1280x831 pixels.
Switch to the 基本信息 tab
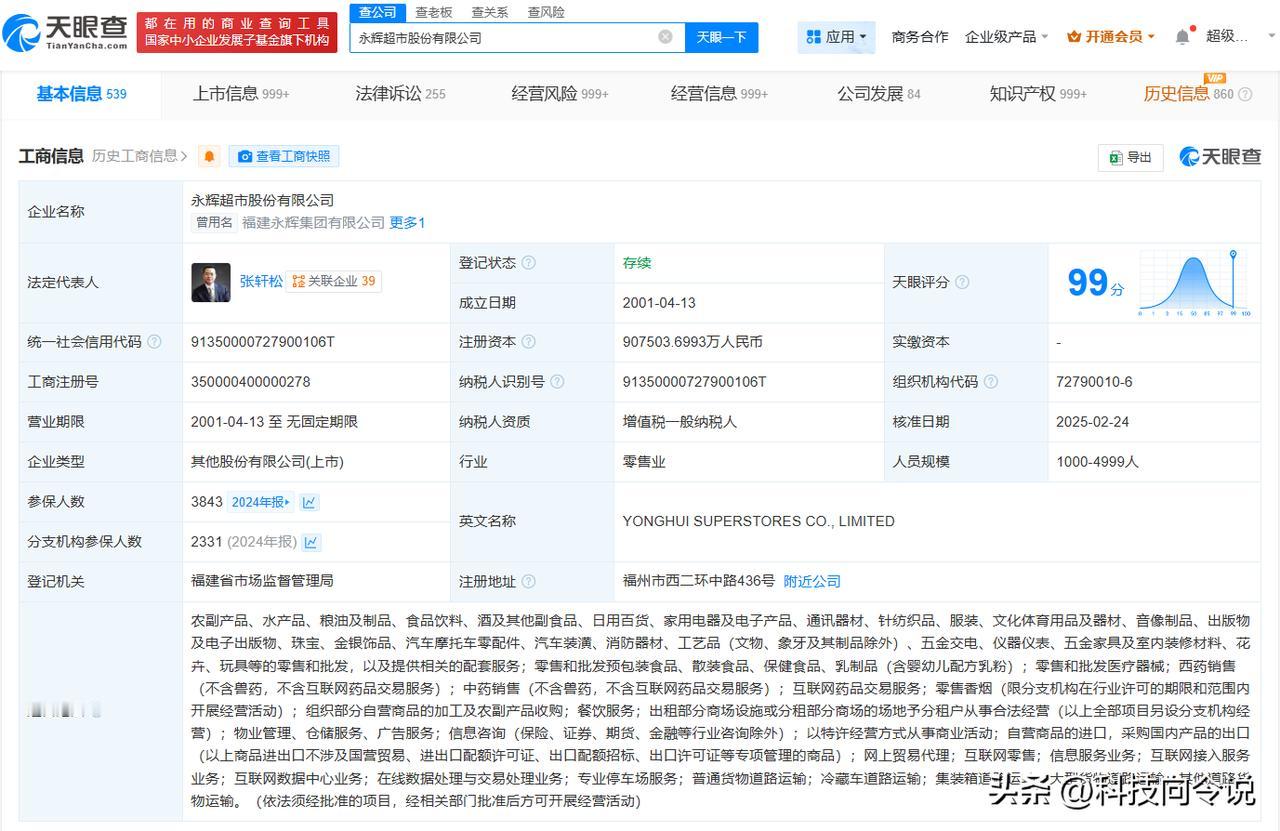pyautogui.click(x=82, y=94)
